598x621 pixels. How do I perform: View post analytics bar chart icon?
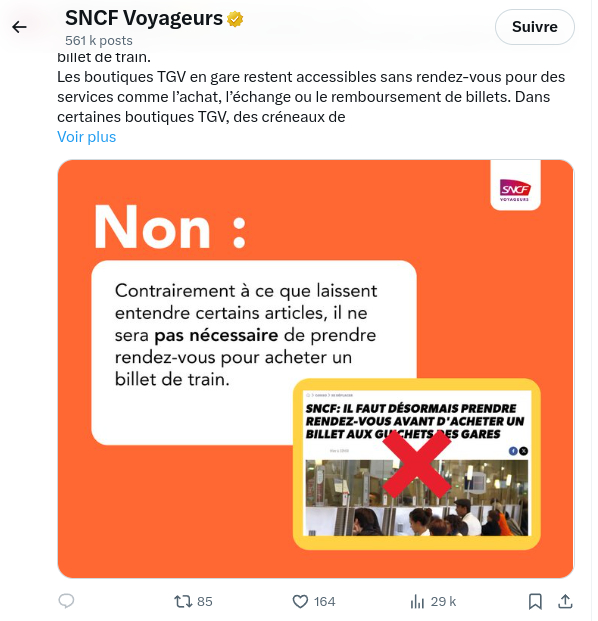[417, 602]
